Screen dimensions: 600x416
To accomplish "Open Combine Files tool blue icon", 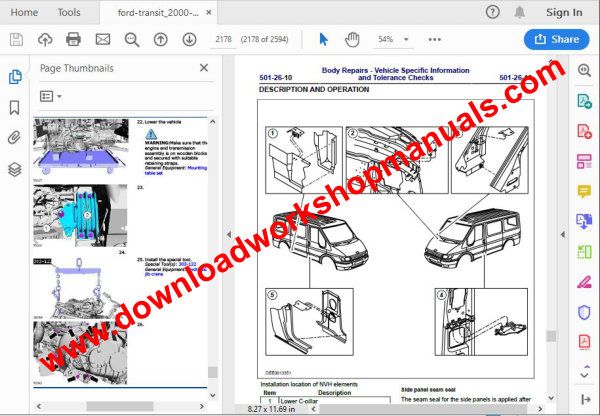I will (x=584, y=221).
